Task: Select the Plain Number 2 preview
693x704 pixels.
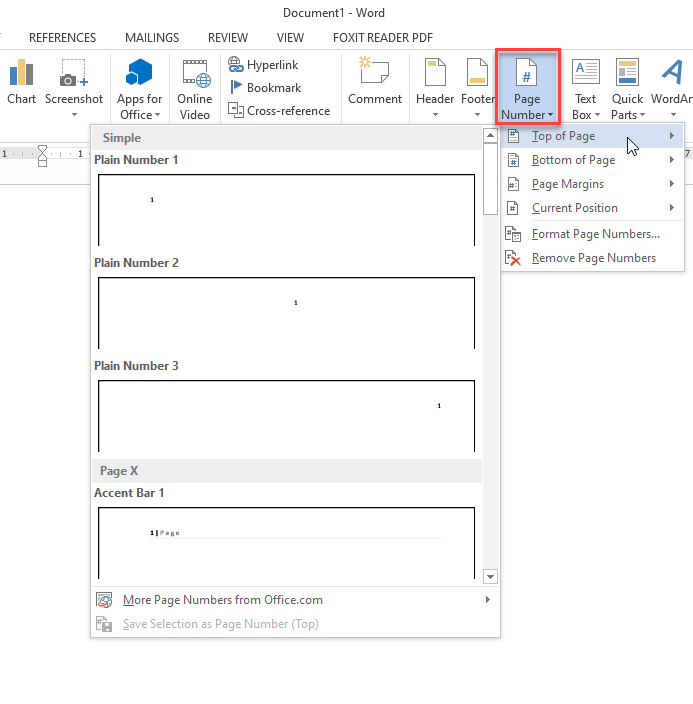Action: point(286,312)
